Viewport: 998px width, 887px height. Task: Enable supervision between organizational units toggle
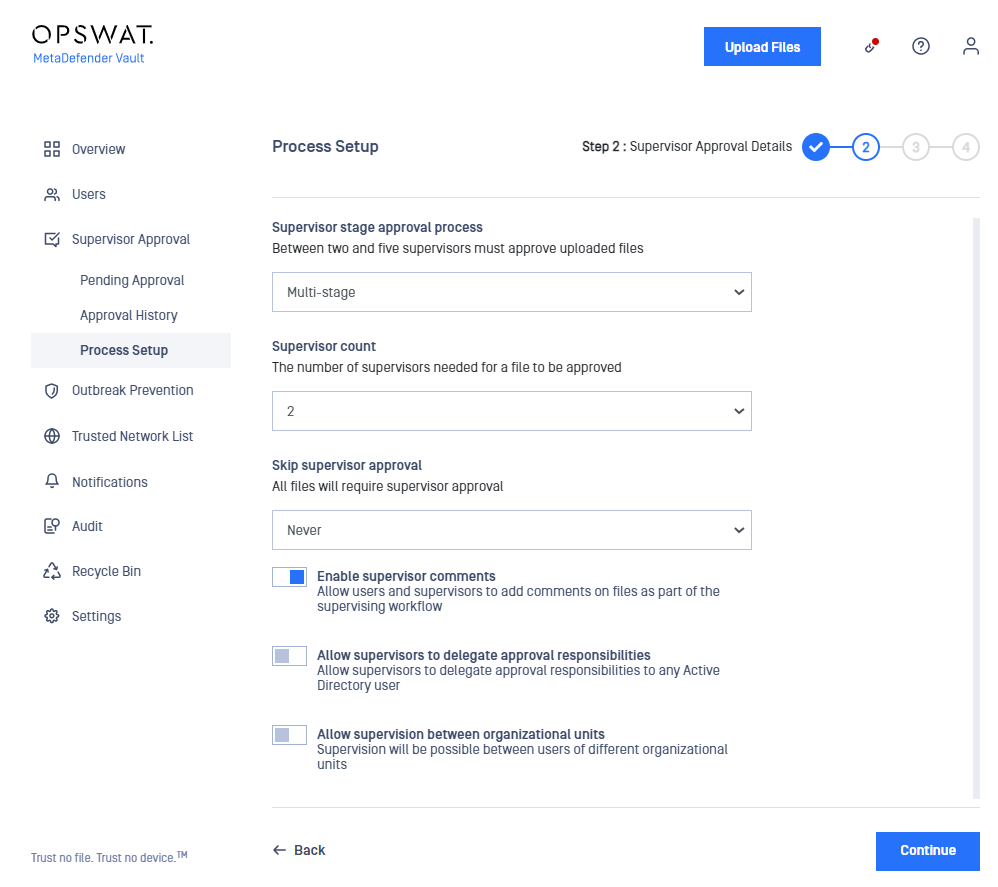tap(290, 735)
